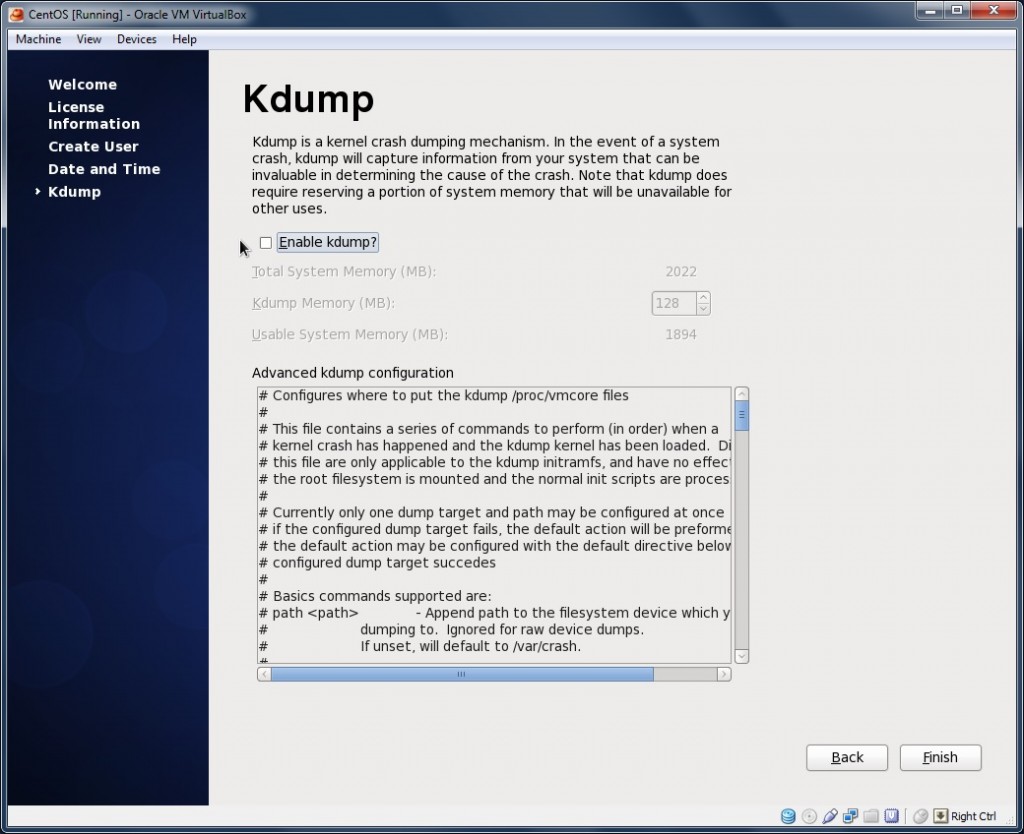Click the keyboard capture arrow icon

tap(940, 816)
